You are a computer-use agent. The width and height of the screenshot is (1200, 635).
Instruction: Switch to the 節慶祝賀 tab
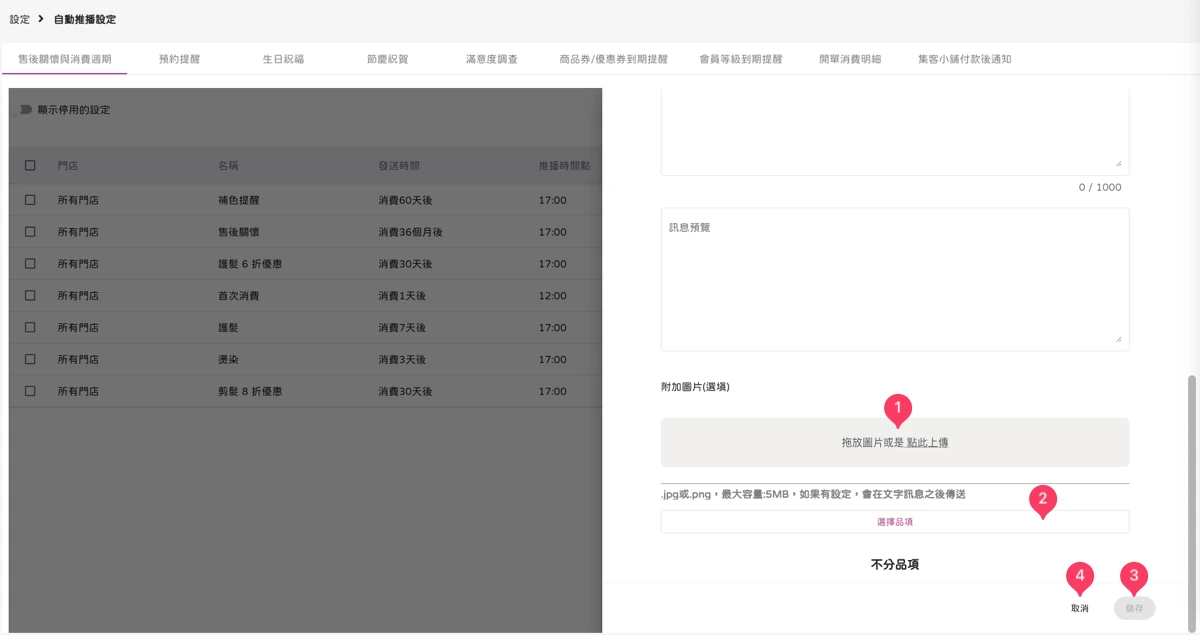pyautogui.click(x=388, y=59)
